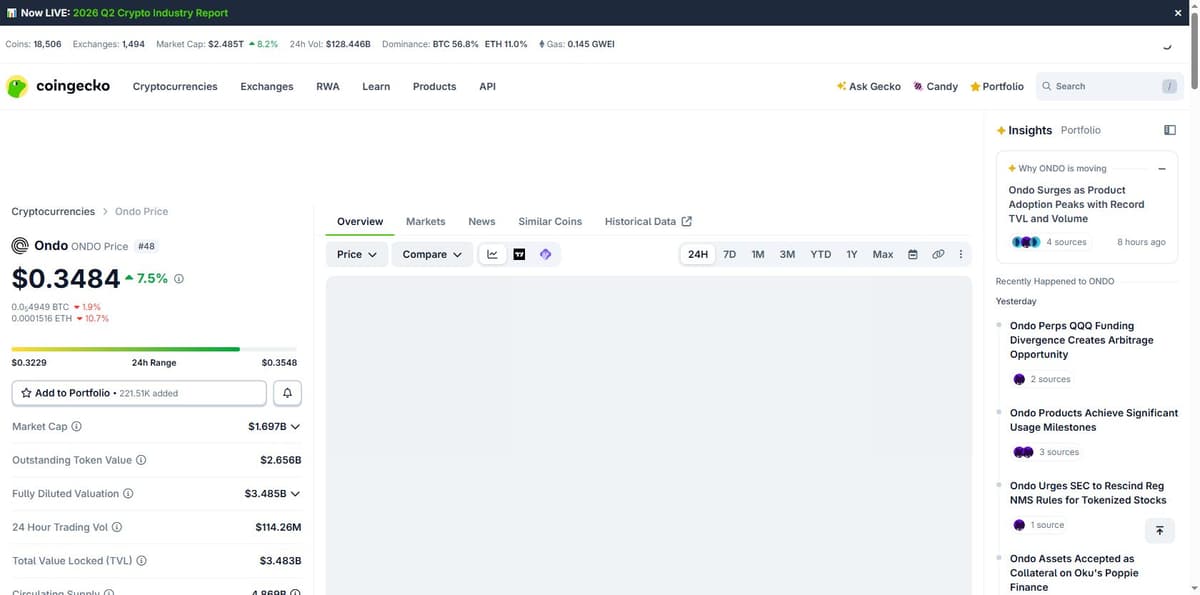Open the 2026 Q2 Crypto Industry Report link

click(x=151, y=13)
